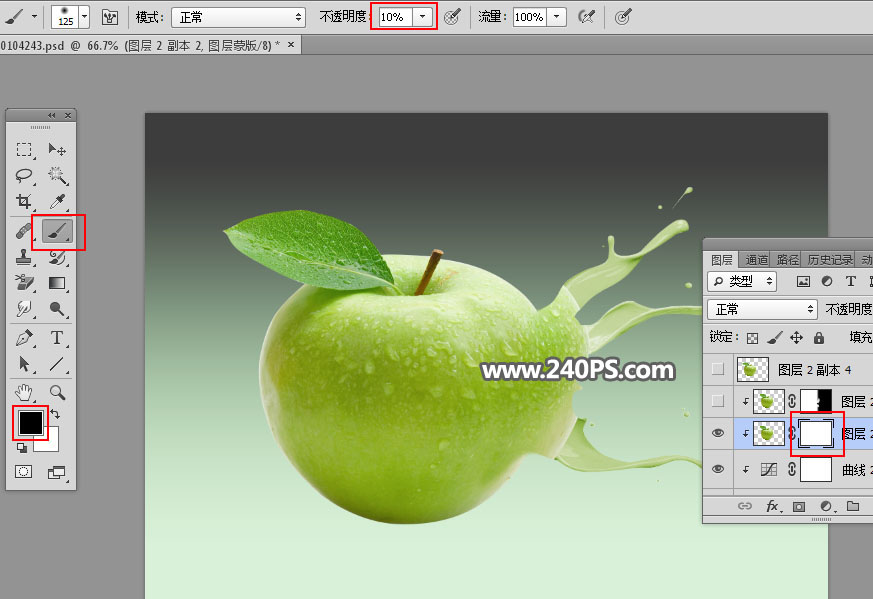Select the Rectangular Marquee tool
This screenshot has height=599, width=873.
[x=24, y=150]
